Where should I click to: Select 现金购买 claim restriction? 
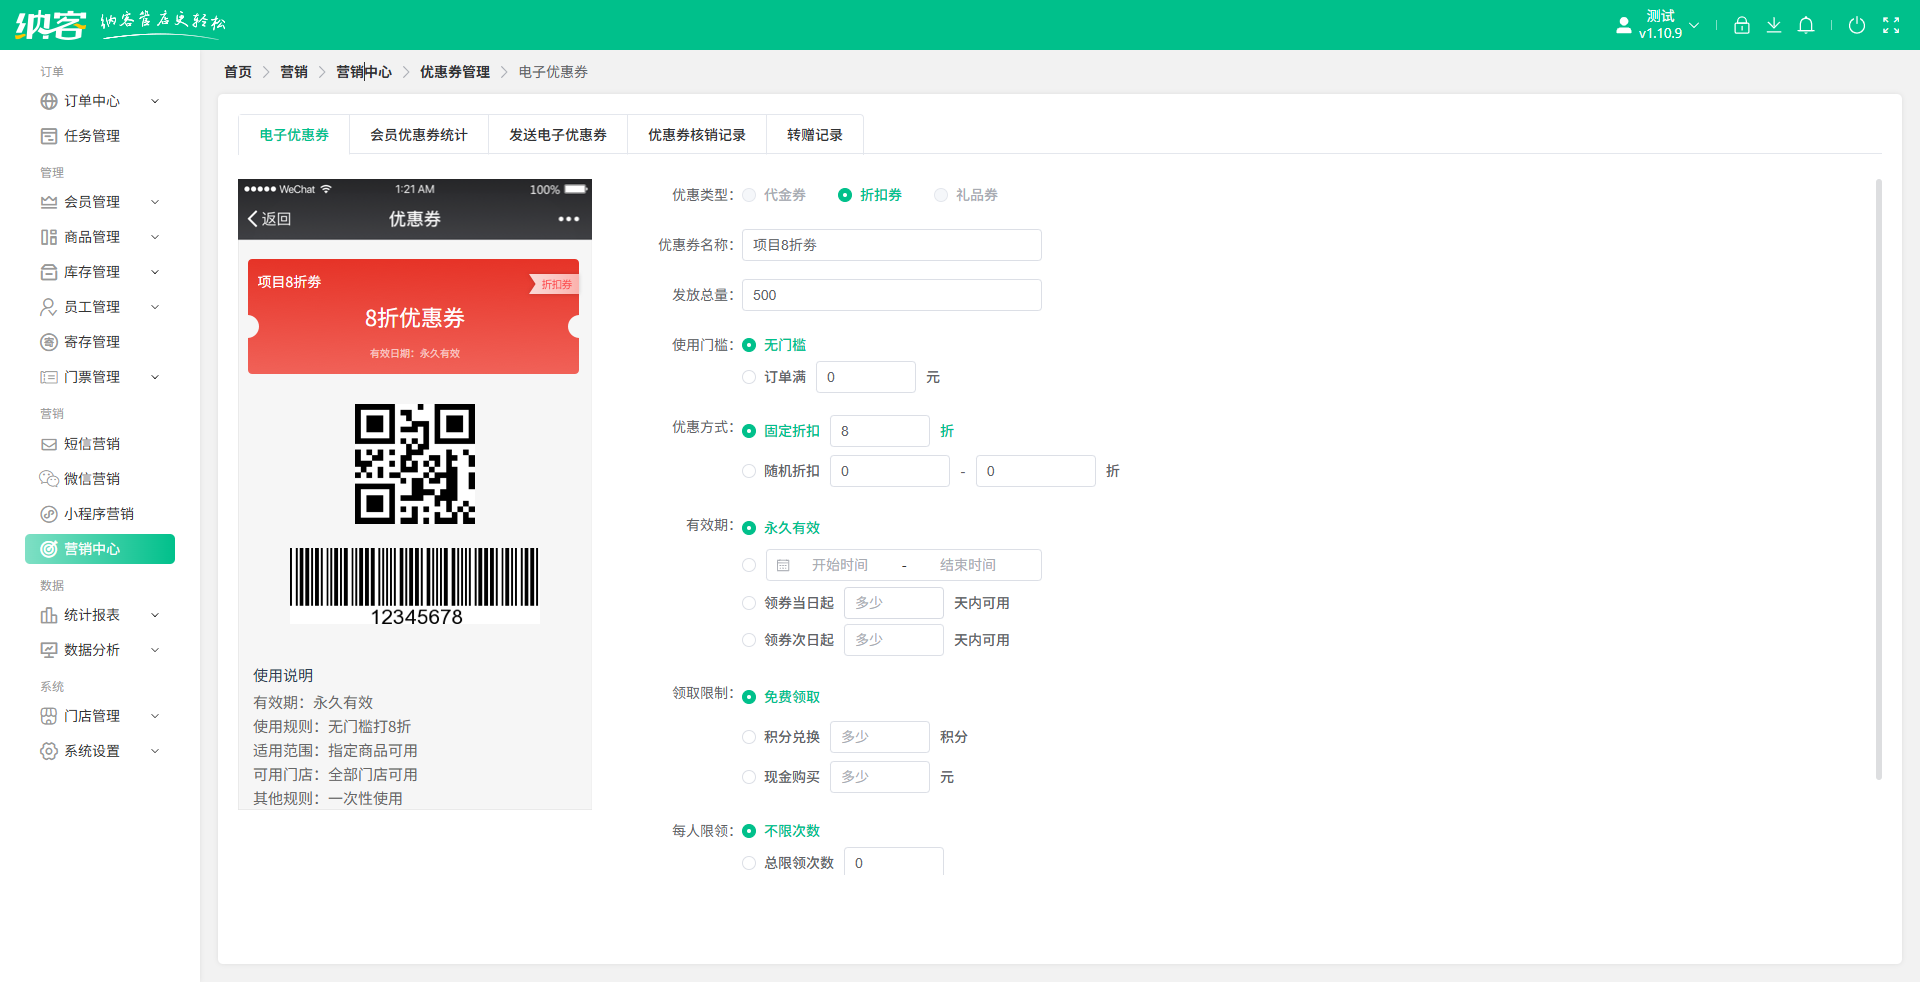749,777
